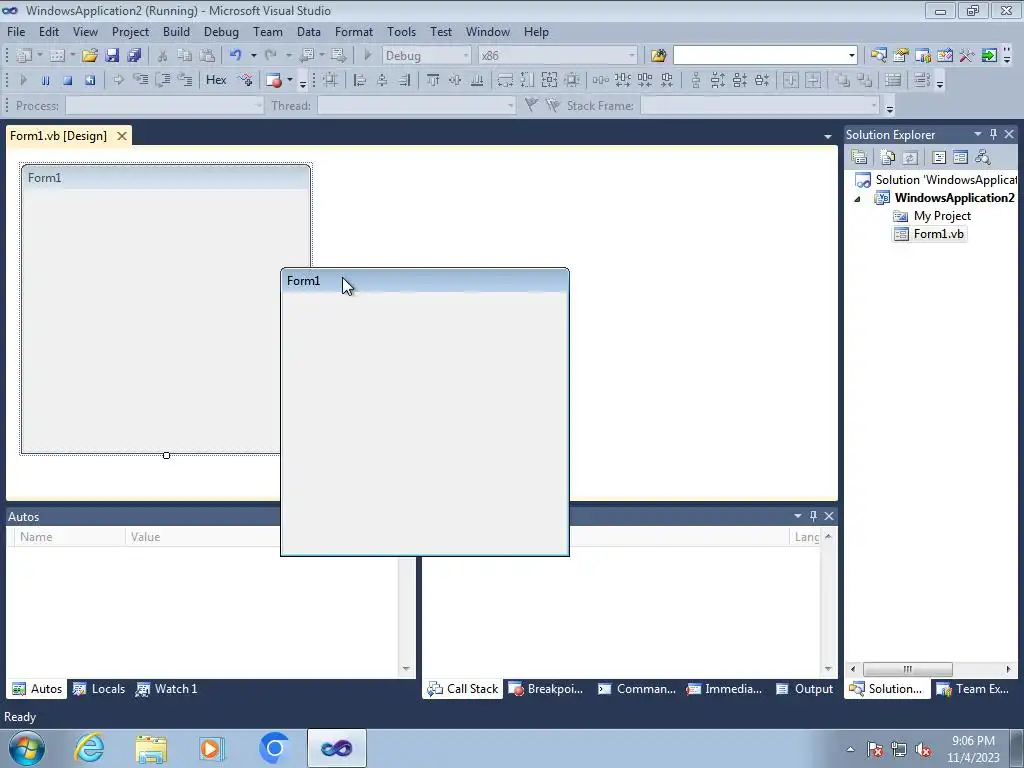Click the Solution Explorer horizontal scrollbar thumb
Image resolution: width=1024 pixels, height=768 pixels.
[x=908, y=669]
